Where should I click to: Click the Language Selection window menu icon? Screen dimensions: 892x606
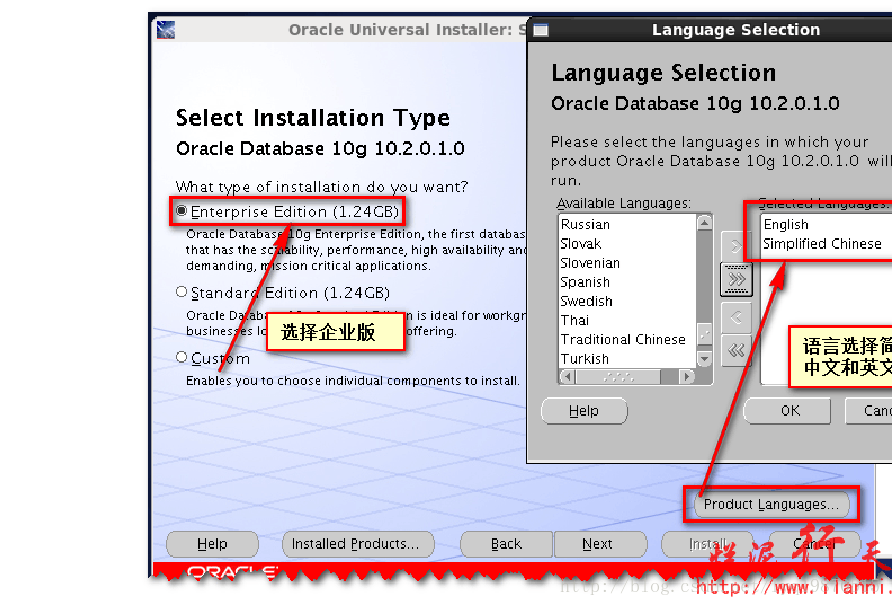(541, 30)
